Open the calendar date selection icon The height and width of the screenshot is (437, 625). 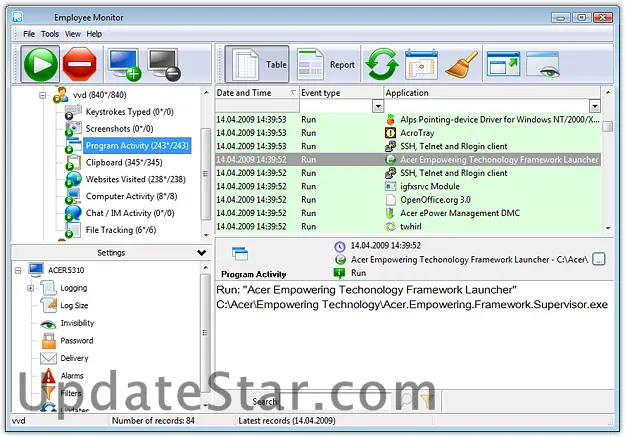(421, 65)
